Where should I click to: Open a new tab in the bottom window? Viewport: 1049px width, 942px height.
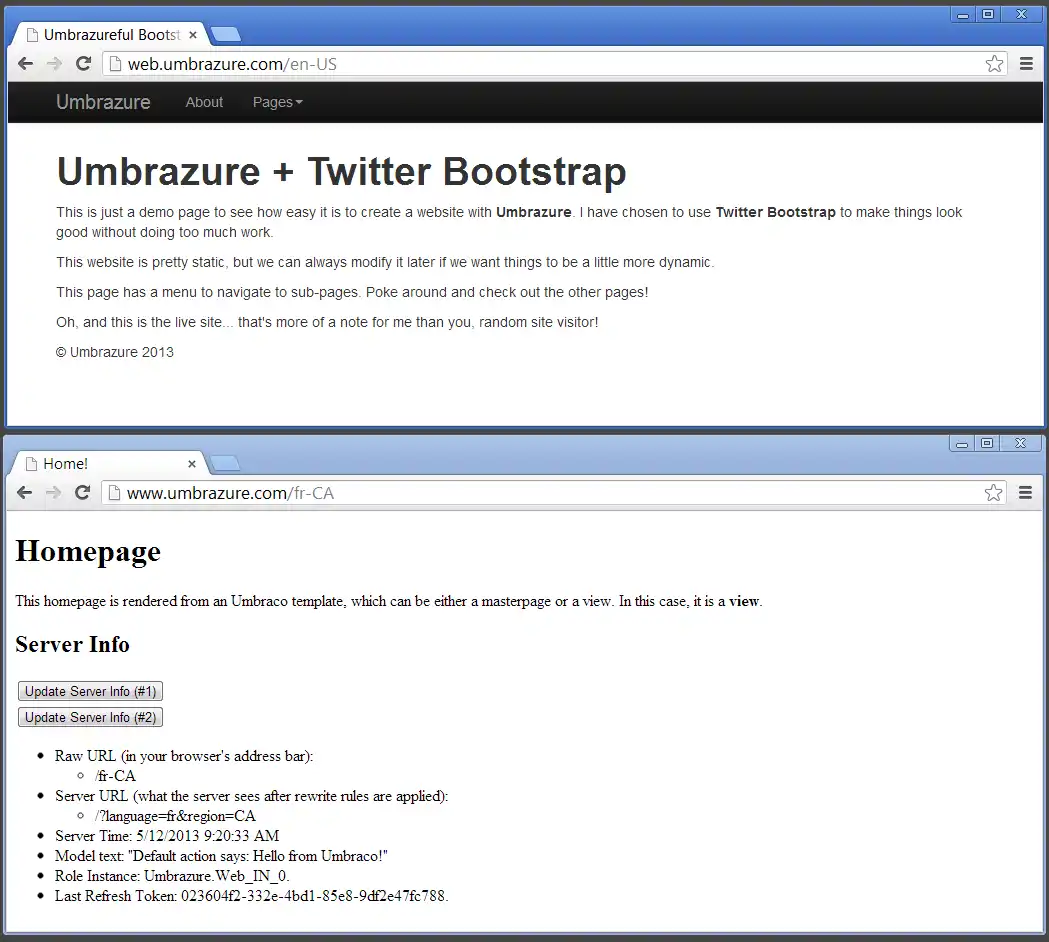coord(225,463)
